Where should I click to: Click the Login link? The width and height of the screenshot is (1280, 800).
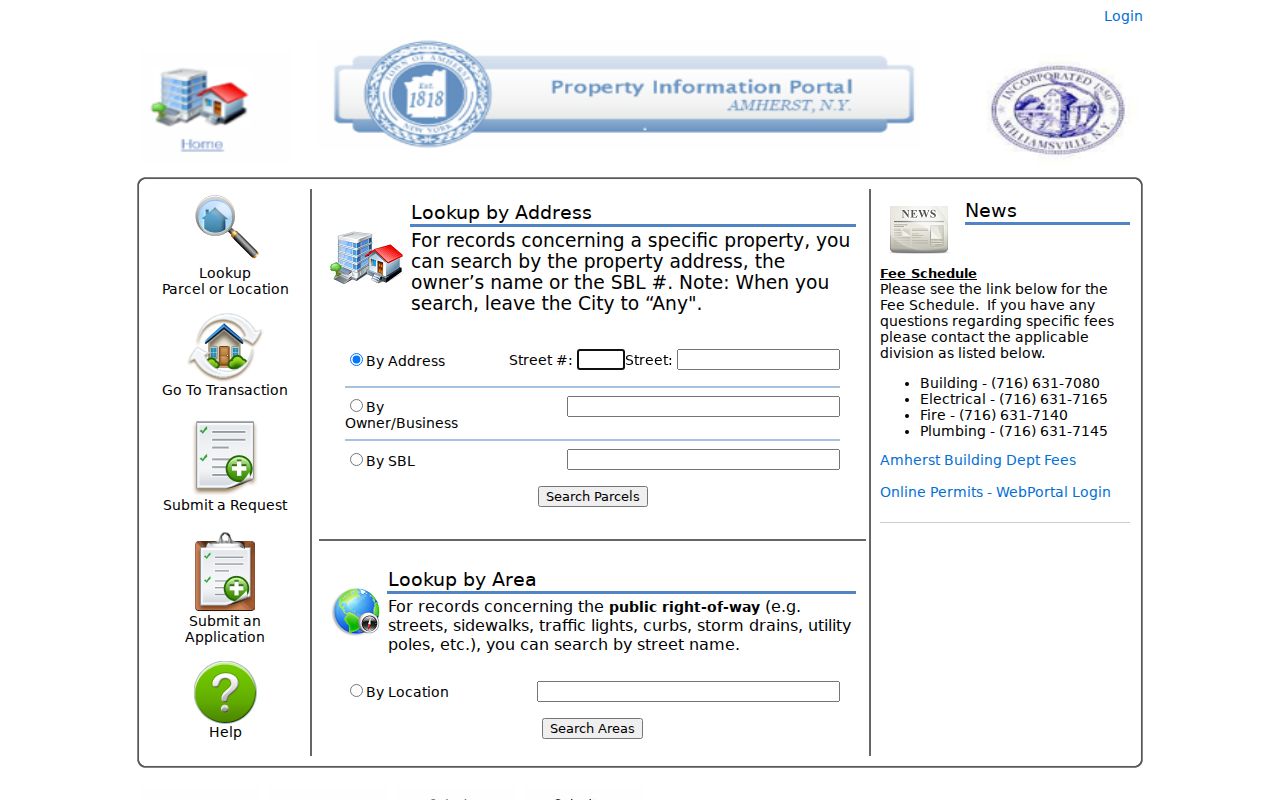1123,16
